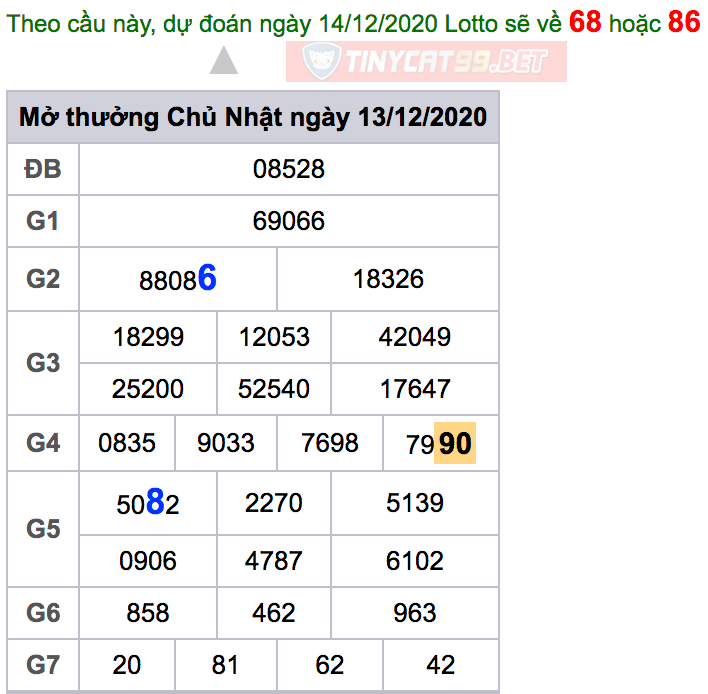Click the cat logo in the watermark
This screenshot has height=694, width=708.
coord(319,62)
